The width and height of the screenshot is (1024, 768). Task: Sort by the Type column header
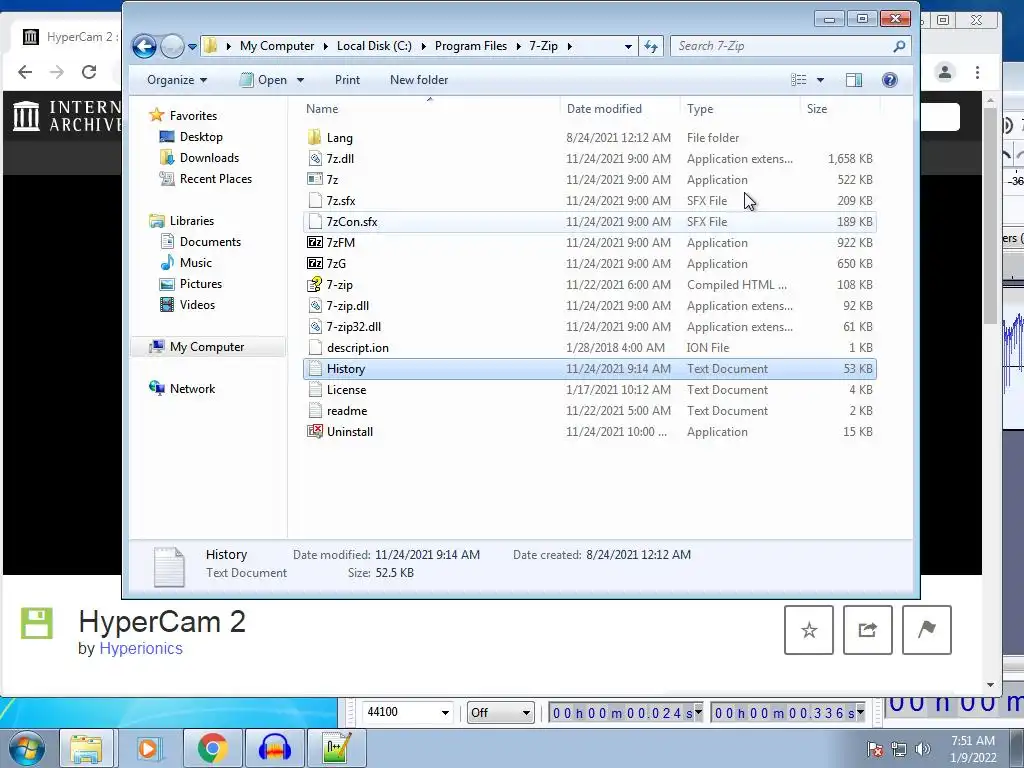click(741, 108)
